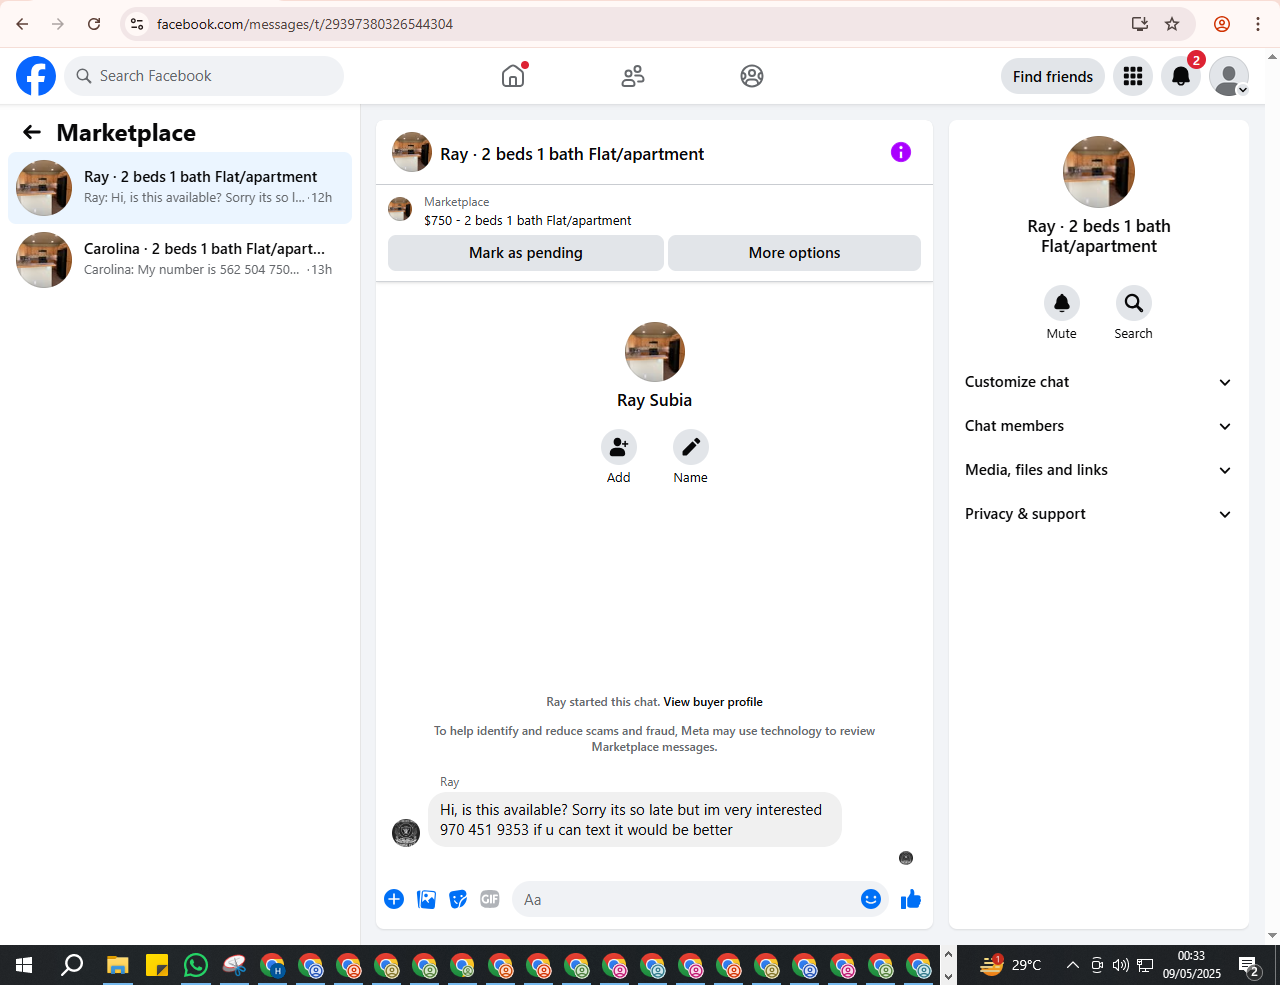This screenshot has width=1280, height=985.
Task: Click Ray Subia's center profile picture
Action: point(655,352)
